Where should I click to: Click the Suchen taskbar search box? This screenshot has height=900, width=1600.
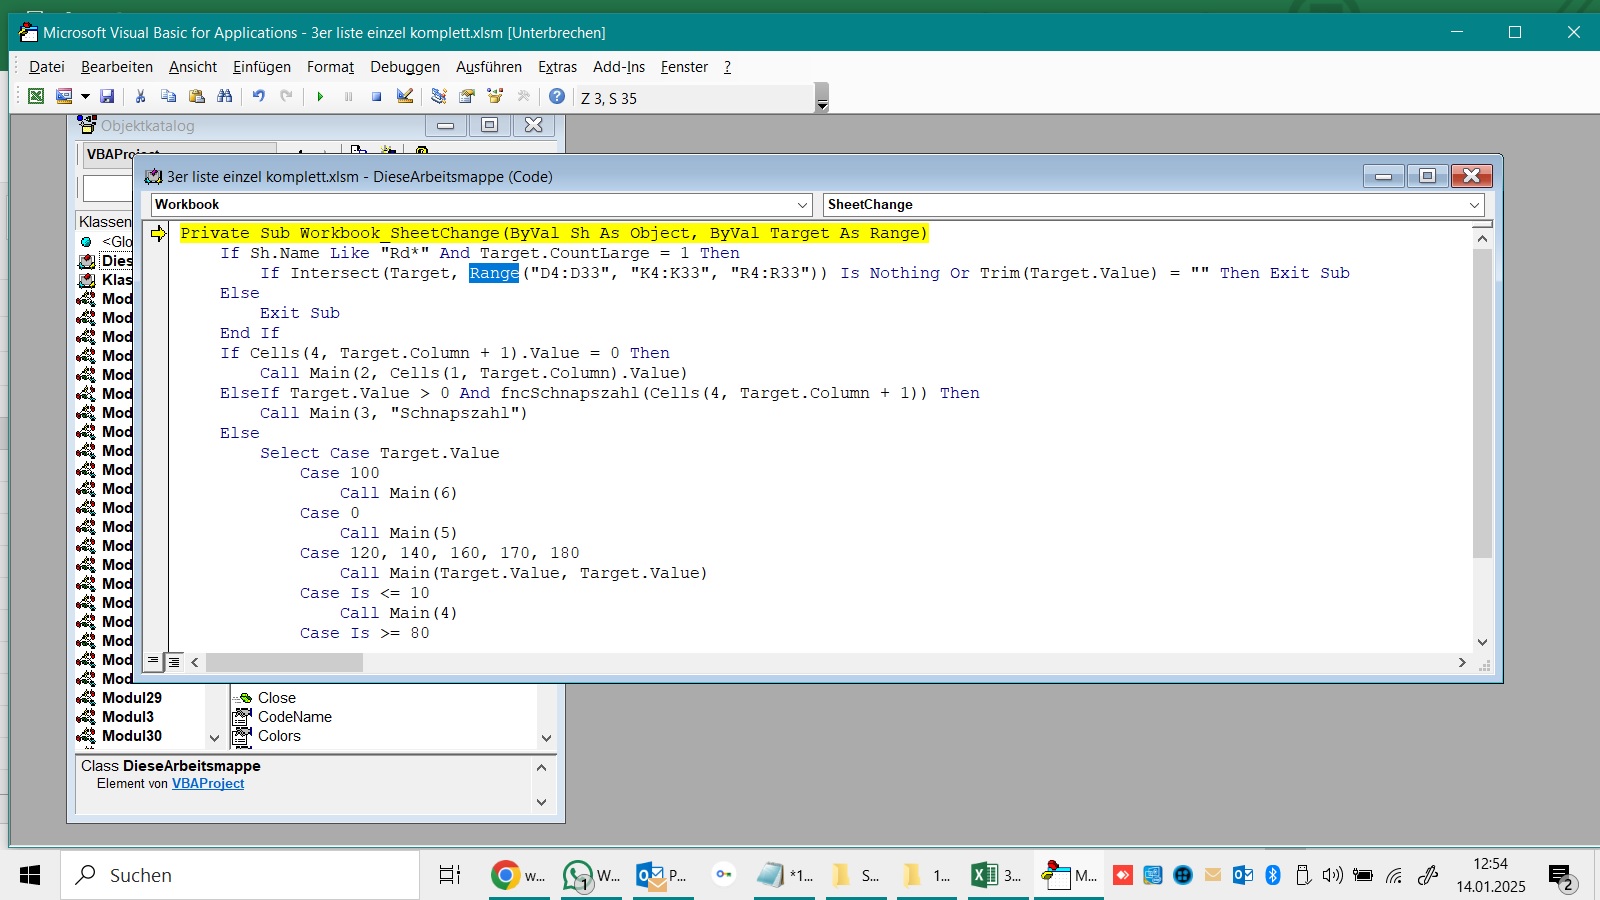[240, 875]
